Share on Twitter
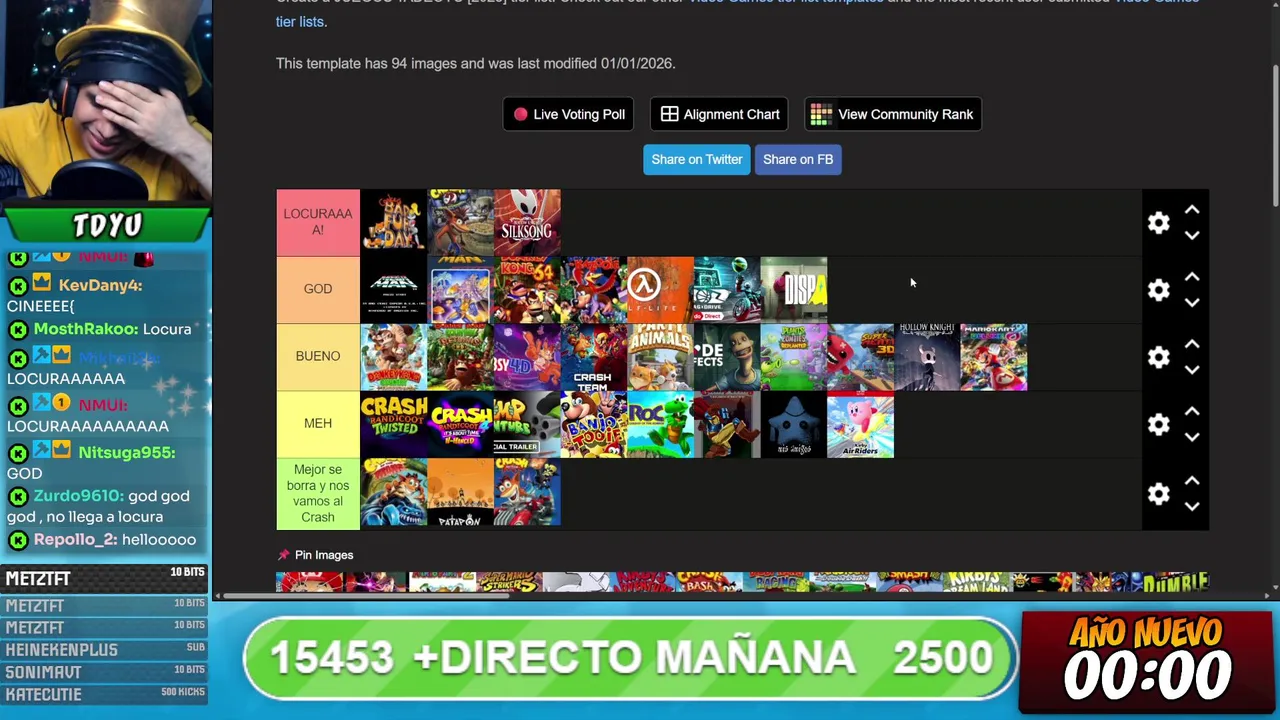Image resolution: width=1280 pixels, height=720 pixels. 697,159
